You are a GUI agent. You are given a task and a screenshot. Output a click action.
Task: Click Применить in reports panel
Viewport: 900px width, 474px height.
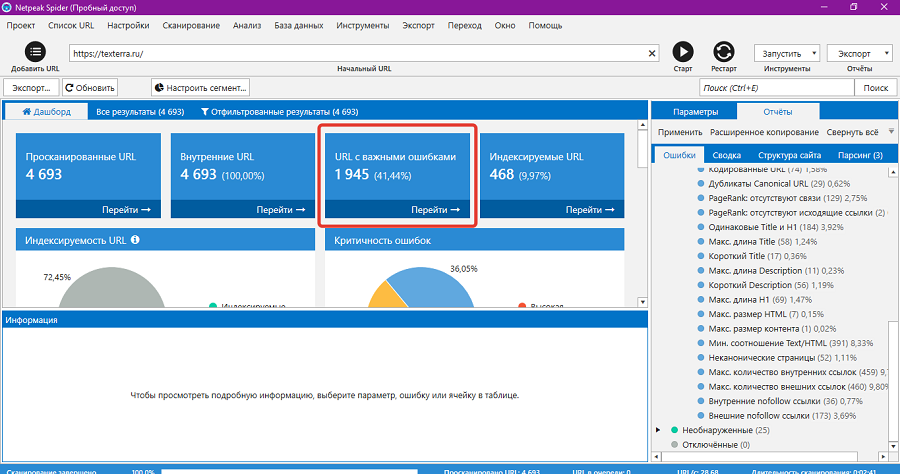[680, 132]
